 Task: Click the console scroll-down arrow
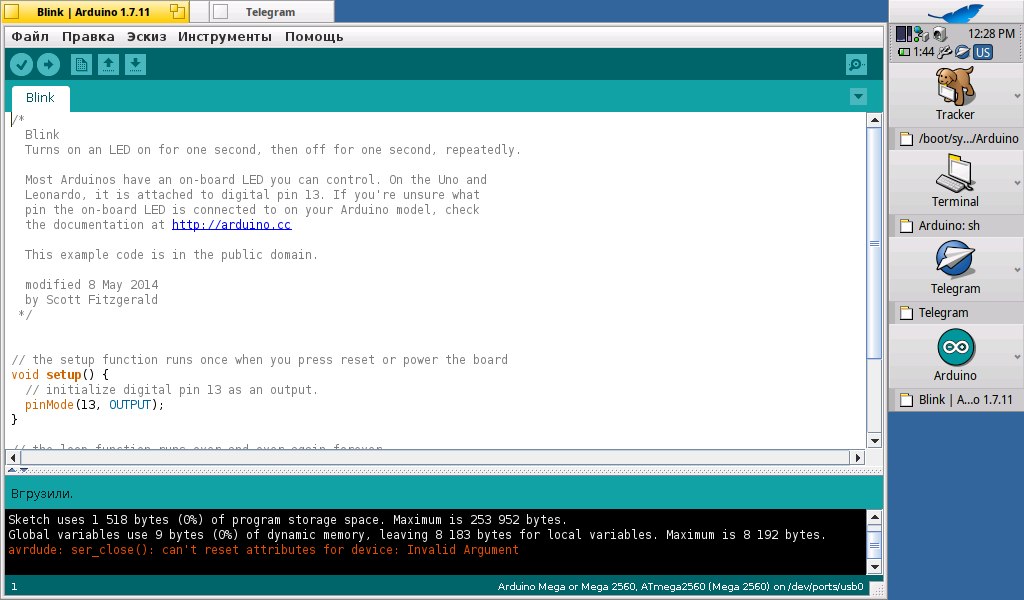click(874, 567)
